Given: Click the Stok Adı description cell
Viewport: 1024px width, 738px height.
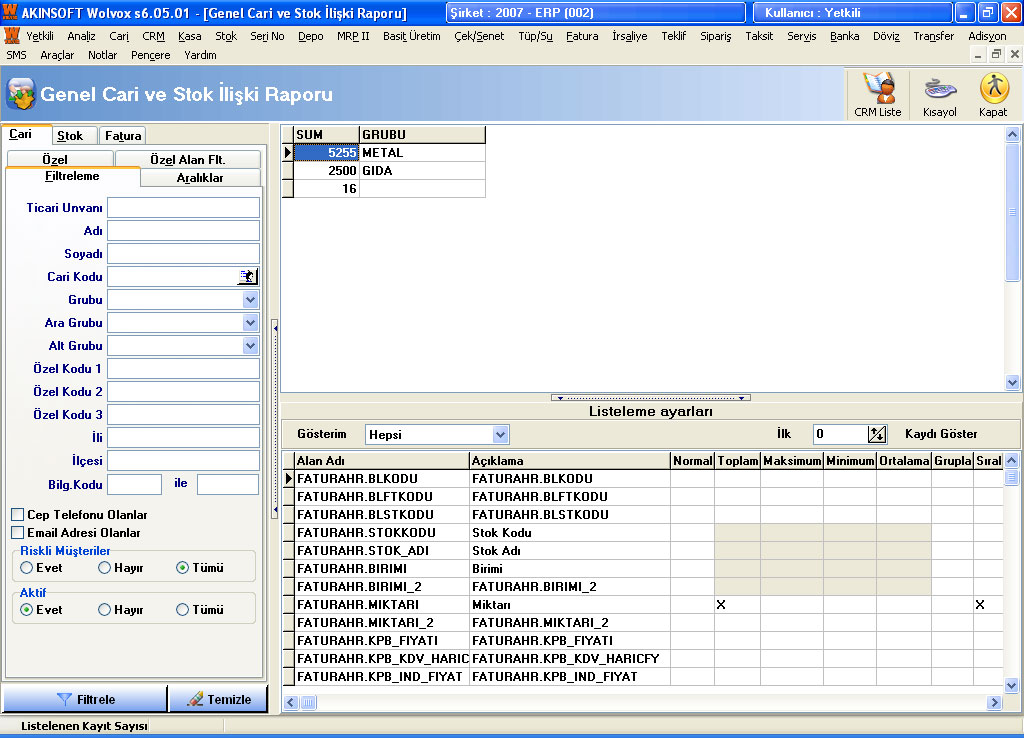Looking at the screenshot, I should [x=569, y=551].
